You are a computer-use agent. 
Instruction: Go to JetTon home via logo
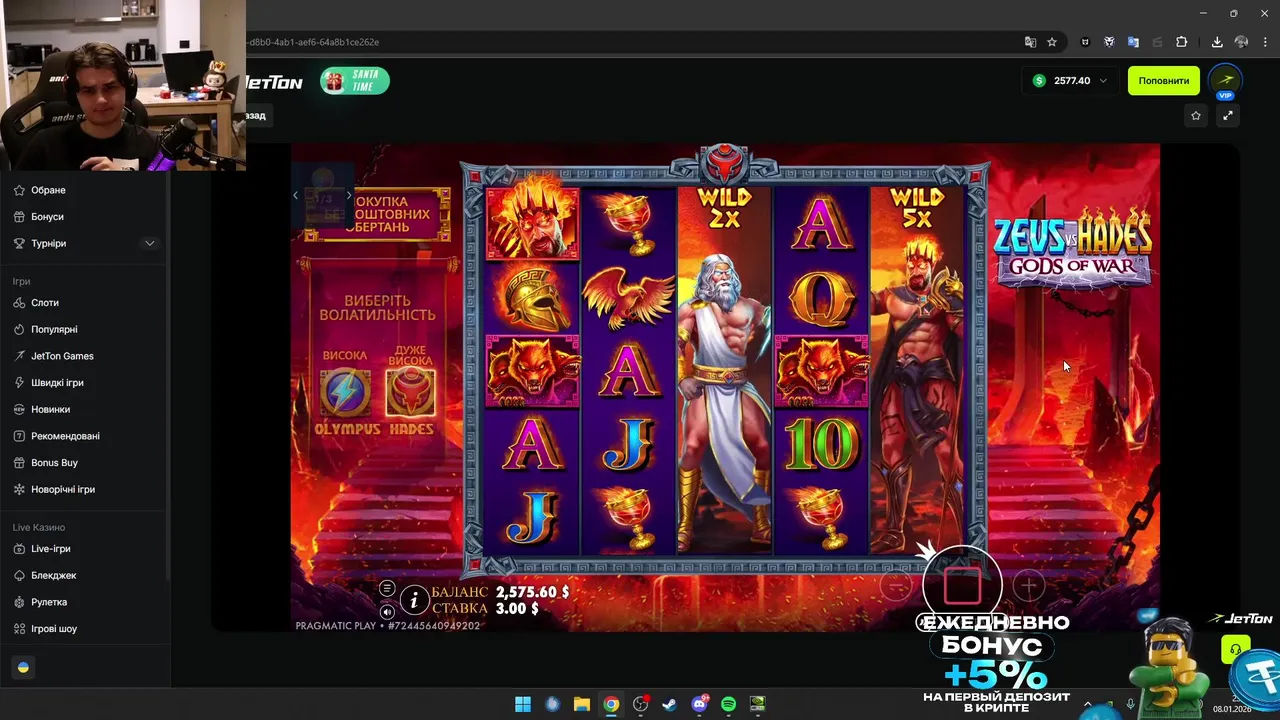click(273, 82)
